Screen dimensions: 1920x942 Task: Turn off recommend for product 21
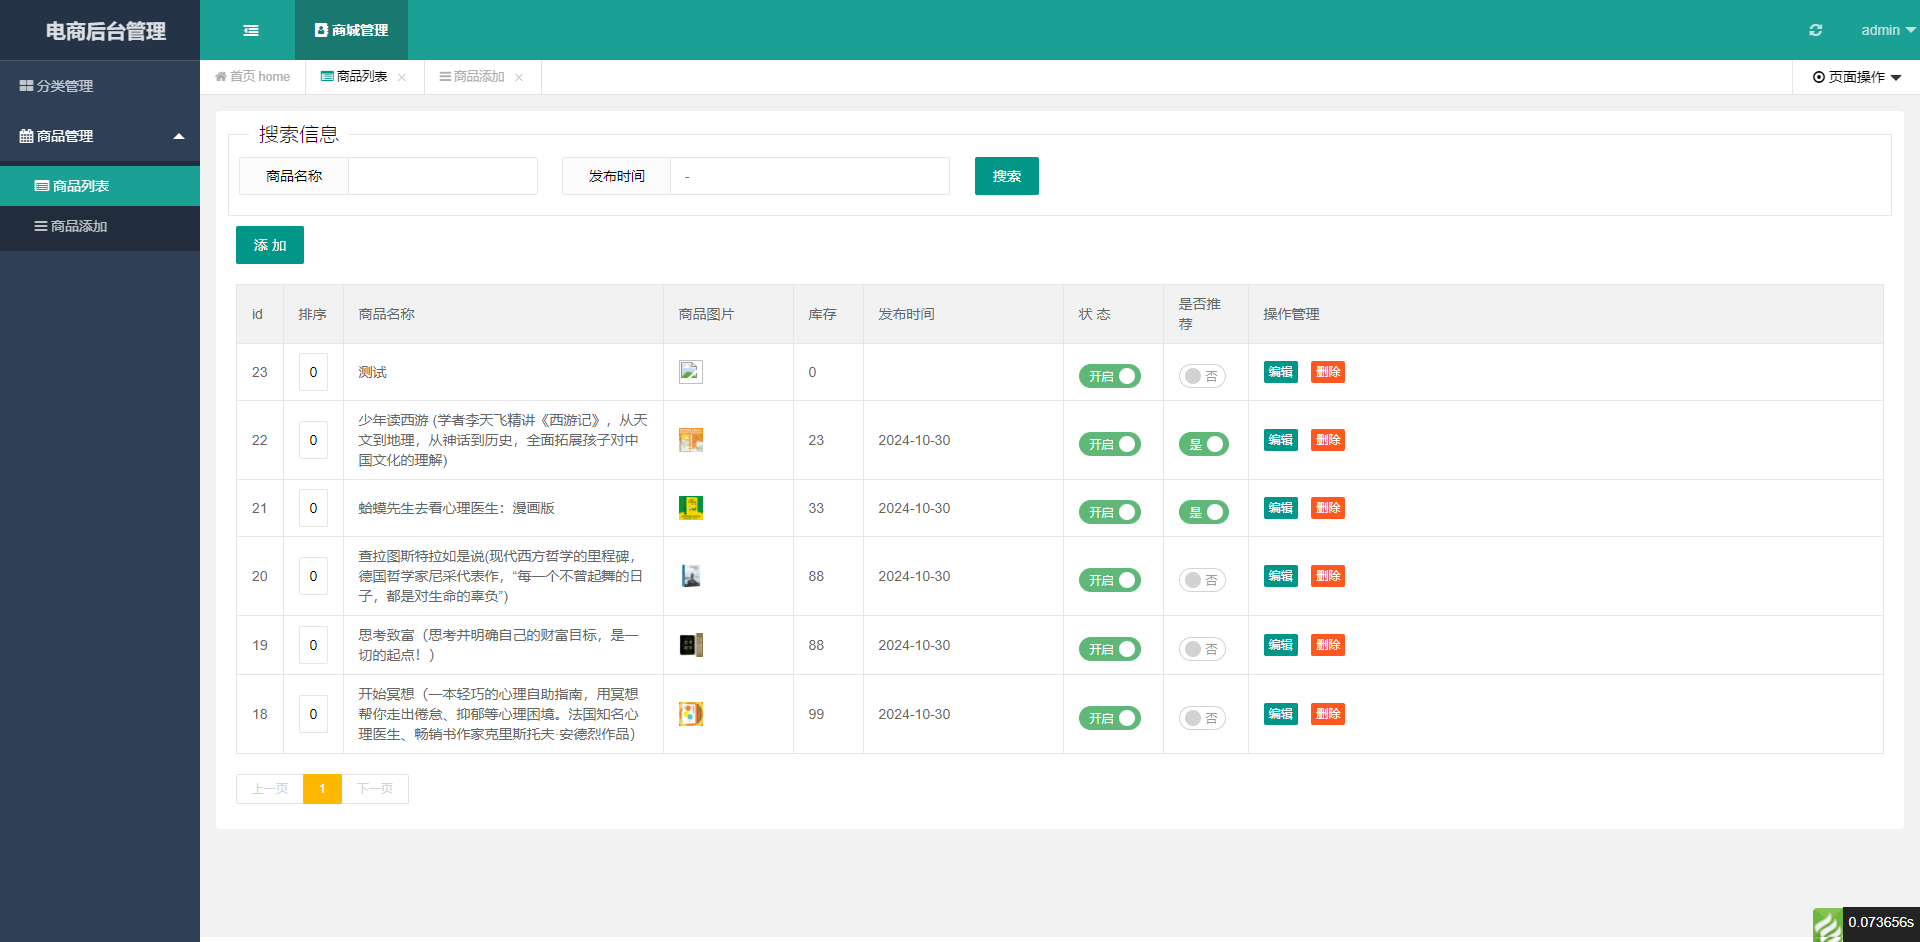(1204, 512)
